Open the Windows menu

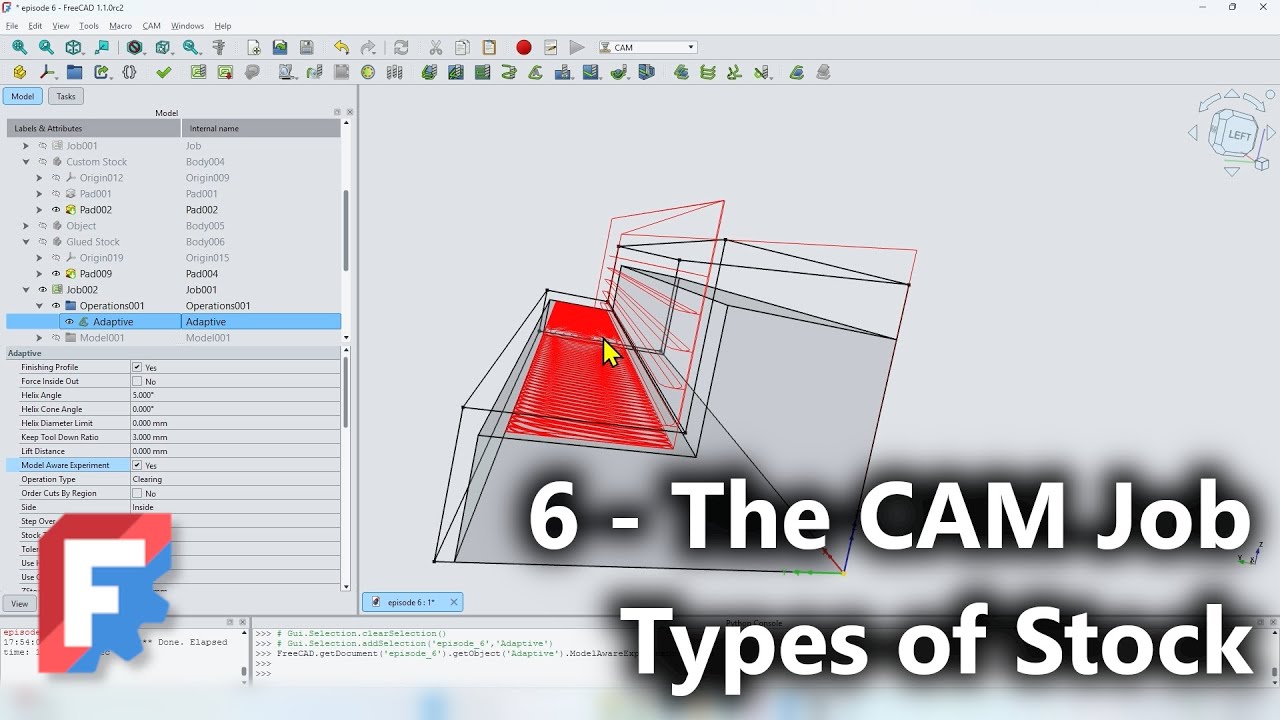coord(187,26)
